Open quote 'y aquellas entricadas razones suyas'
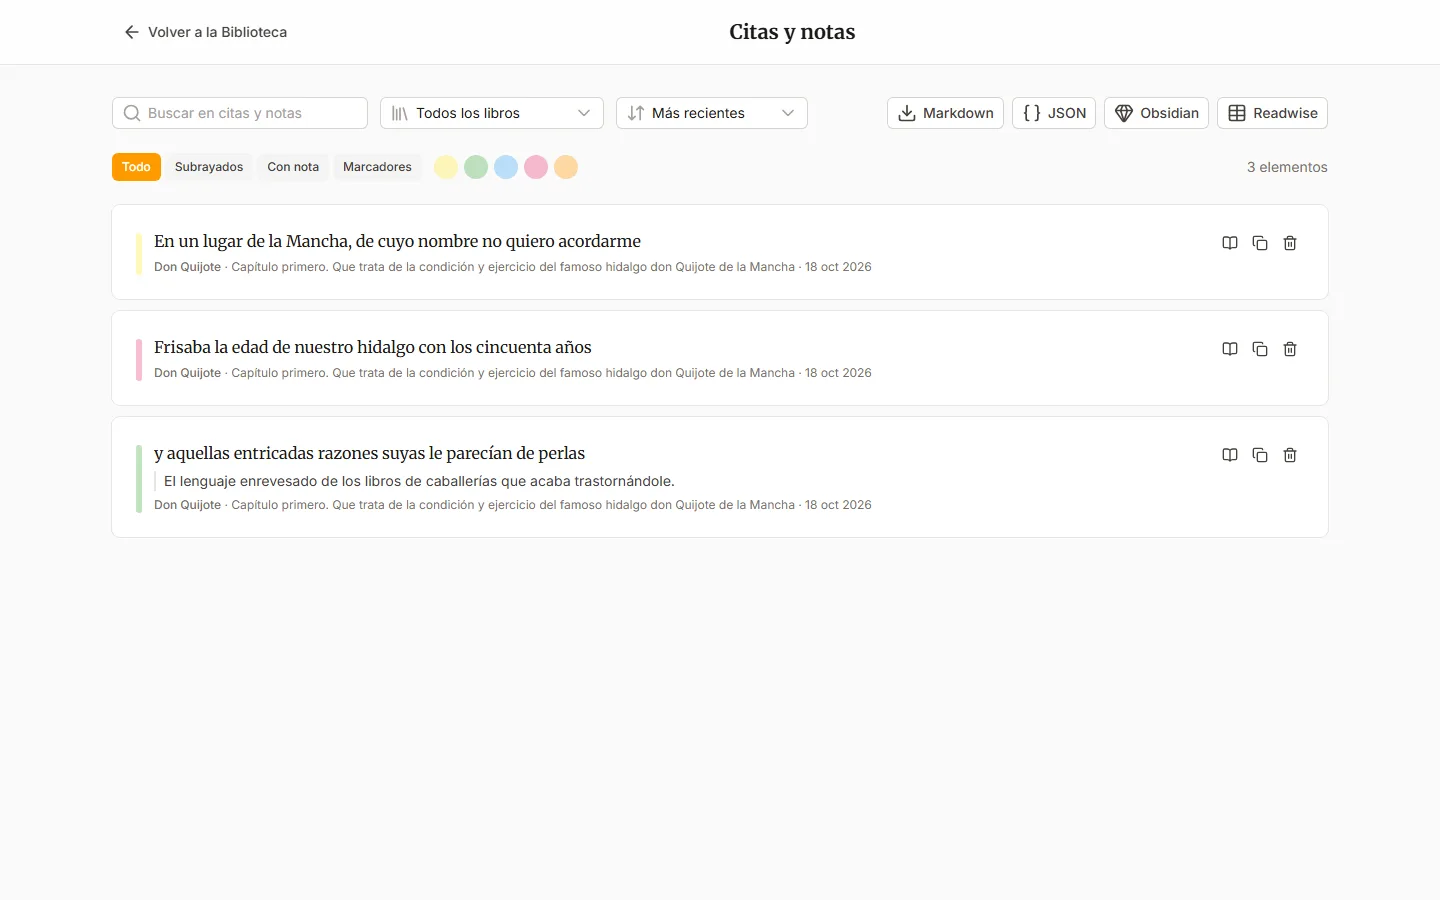 click(369, 453)
